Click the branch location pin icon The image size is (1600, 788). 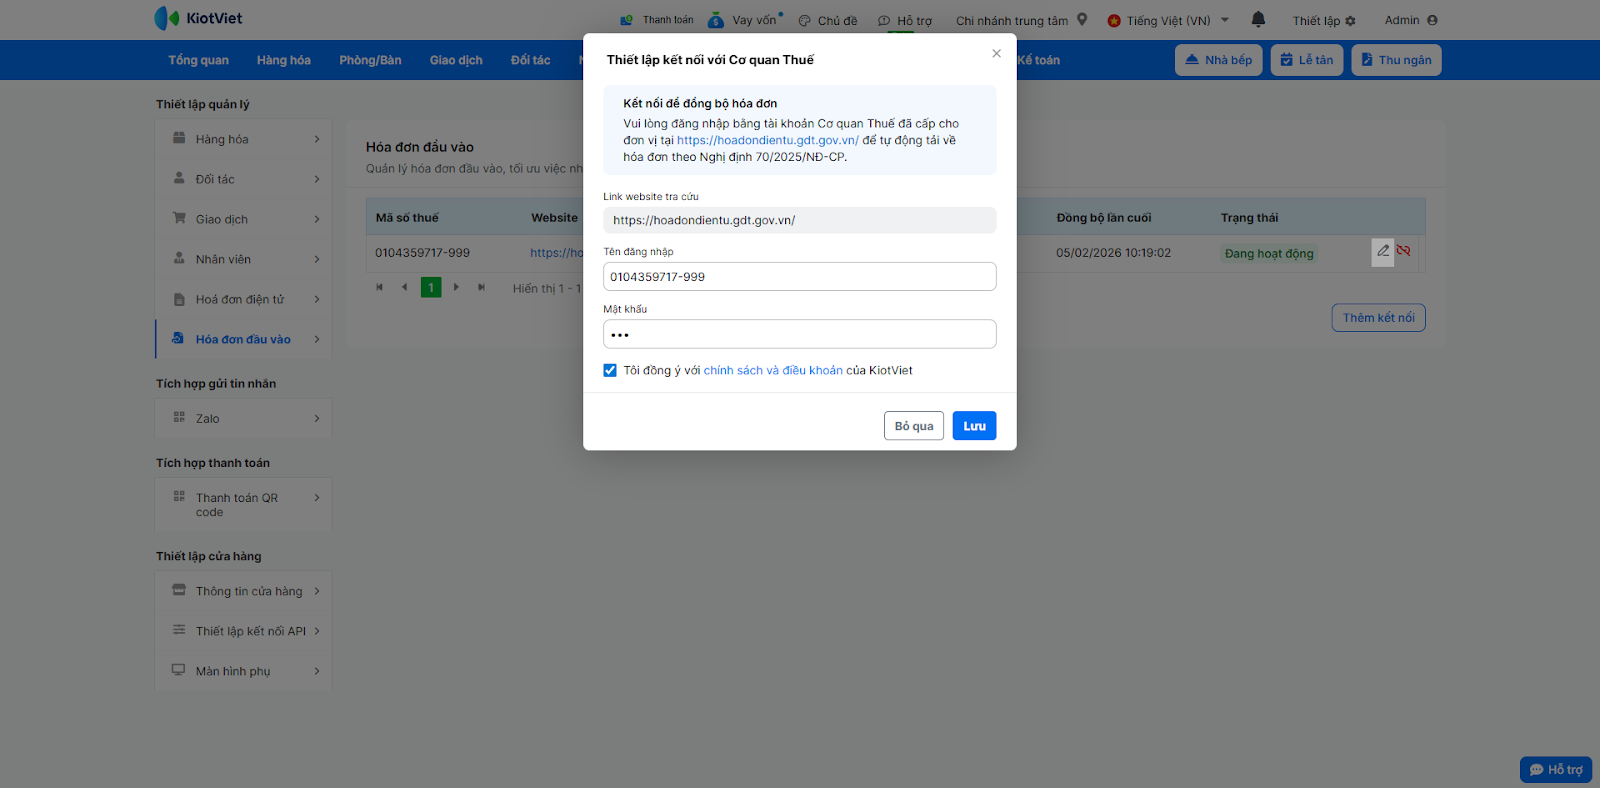point(1082,19)
